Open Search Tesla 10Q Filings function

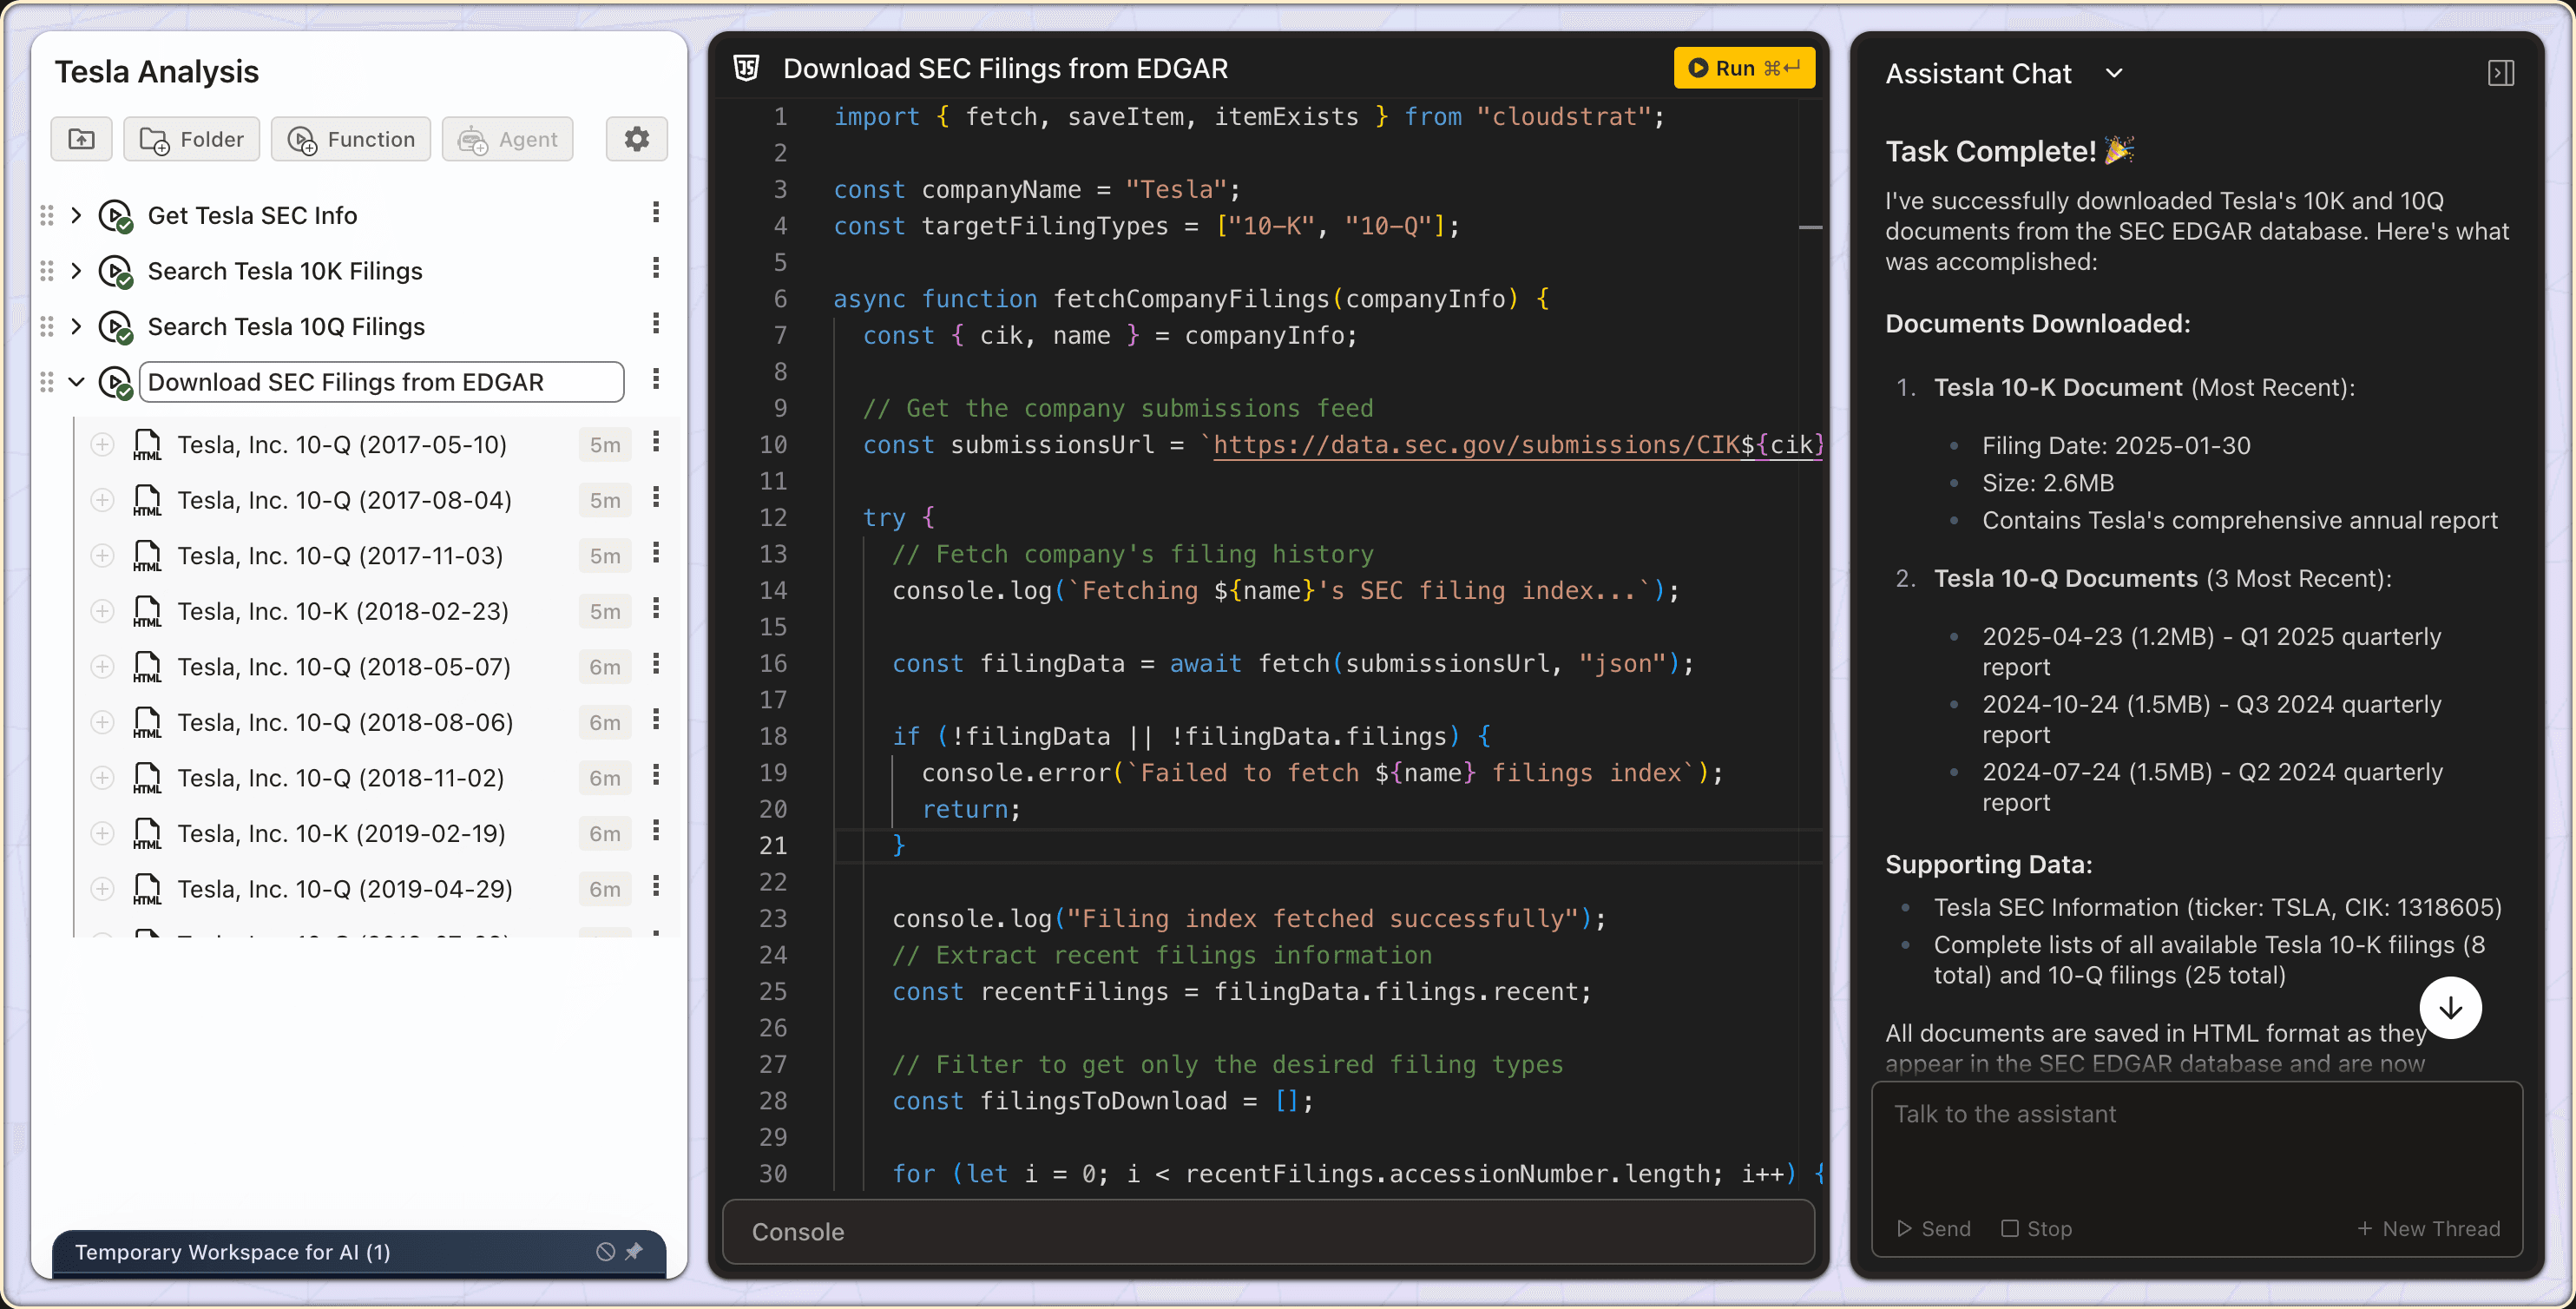(x=286, y=327)
